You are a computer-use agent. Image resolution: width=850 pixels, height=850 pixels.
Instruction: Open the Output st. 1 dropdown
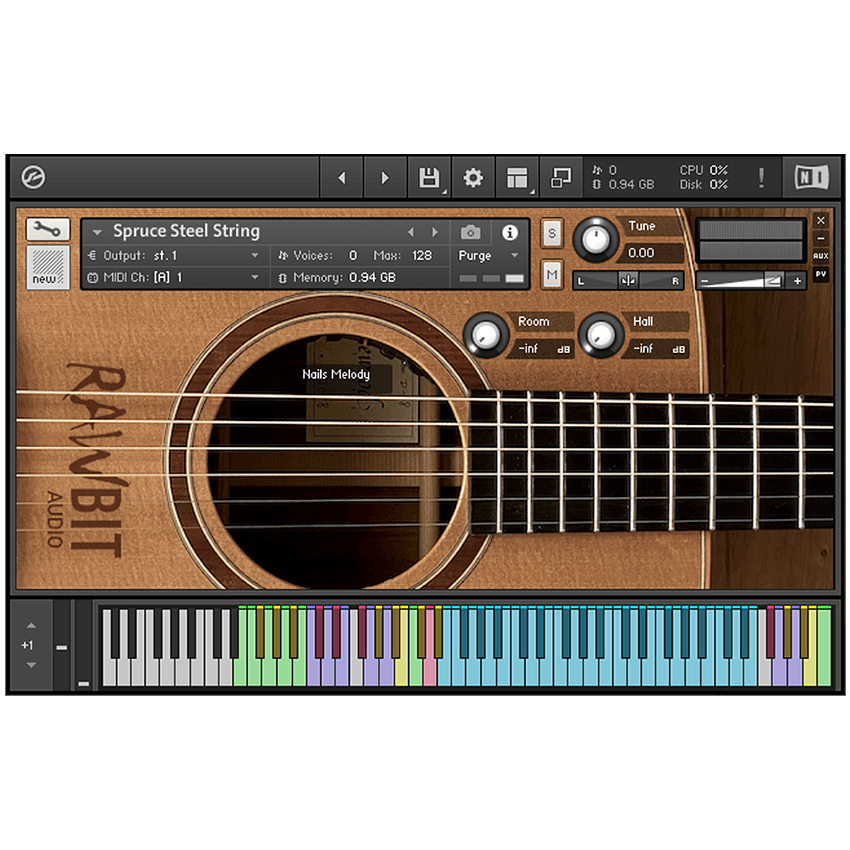click(173, 255)
